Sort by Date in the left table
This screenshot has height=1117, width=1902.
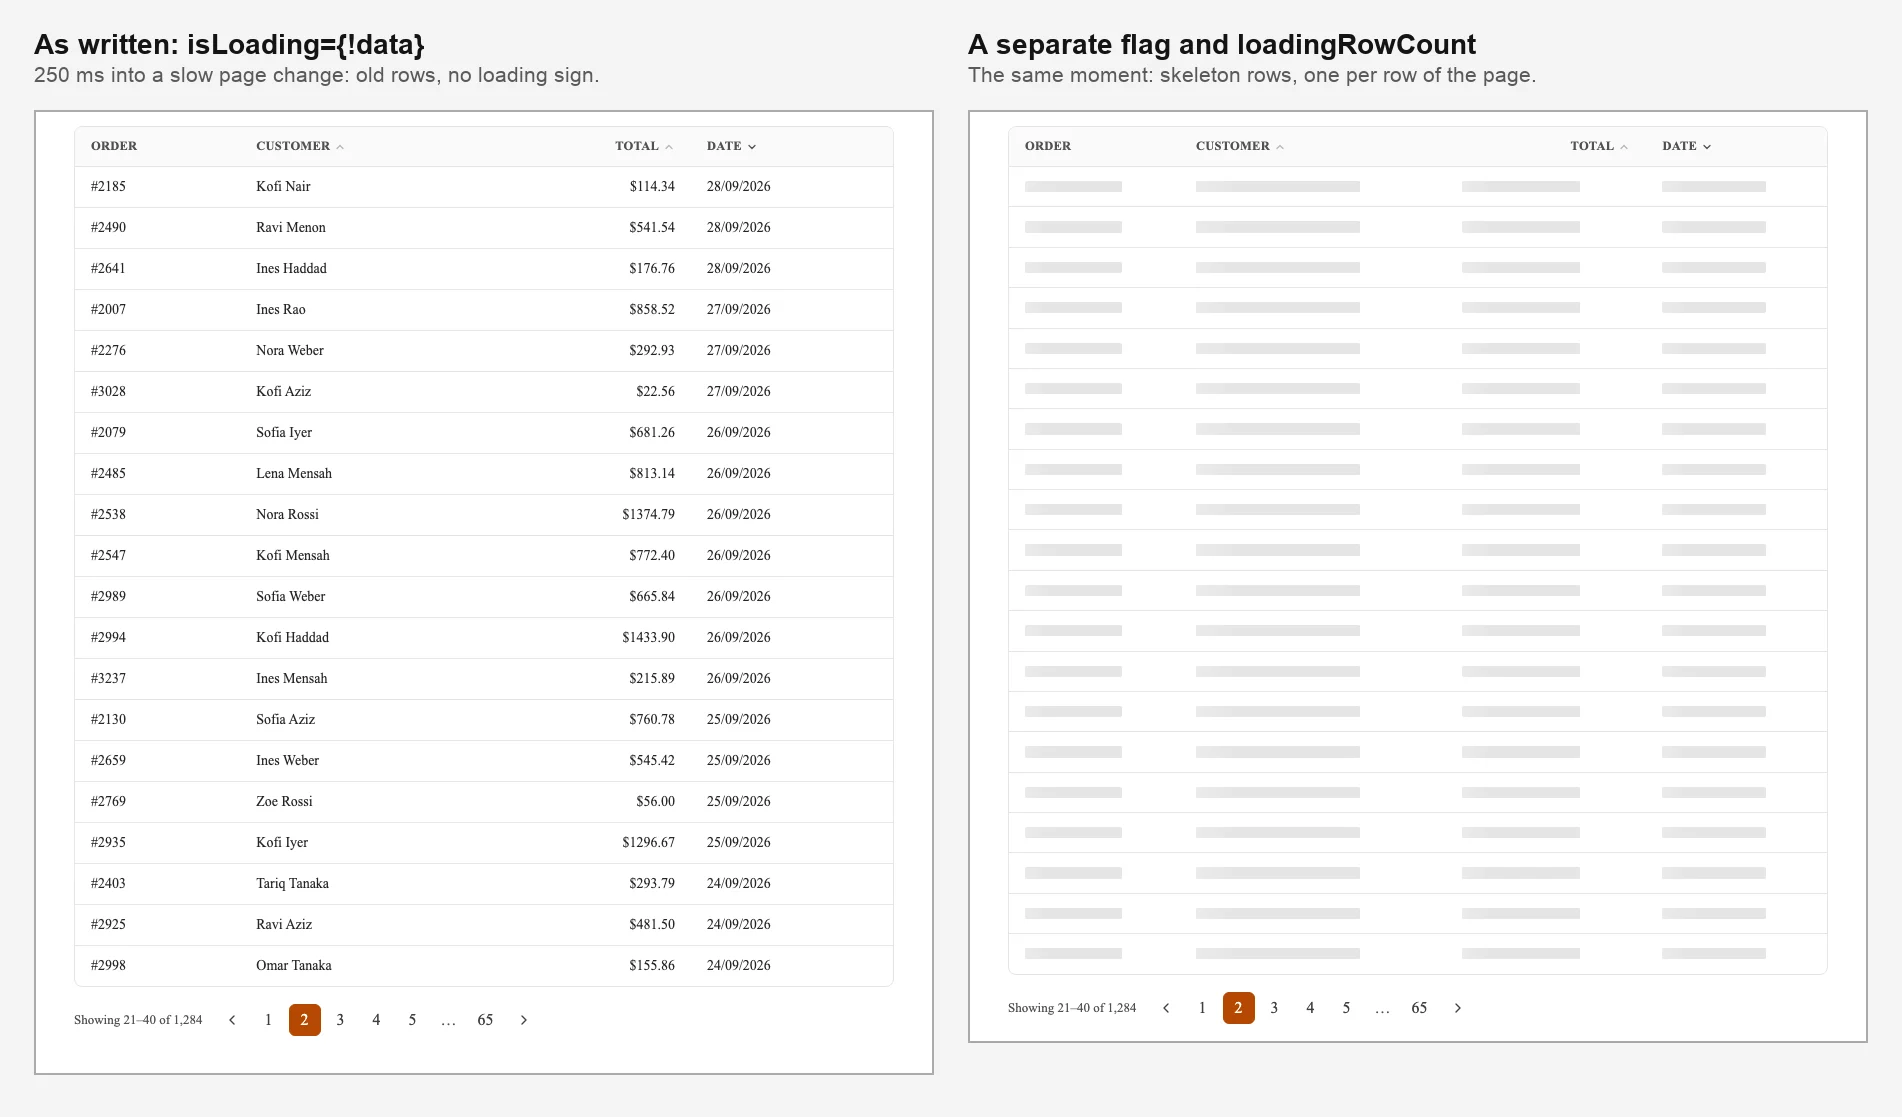click(x=732, y=146)
